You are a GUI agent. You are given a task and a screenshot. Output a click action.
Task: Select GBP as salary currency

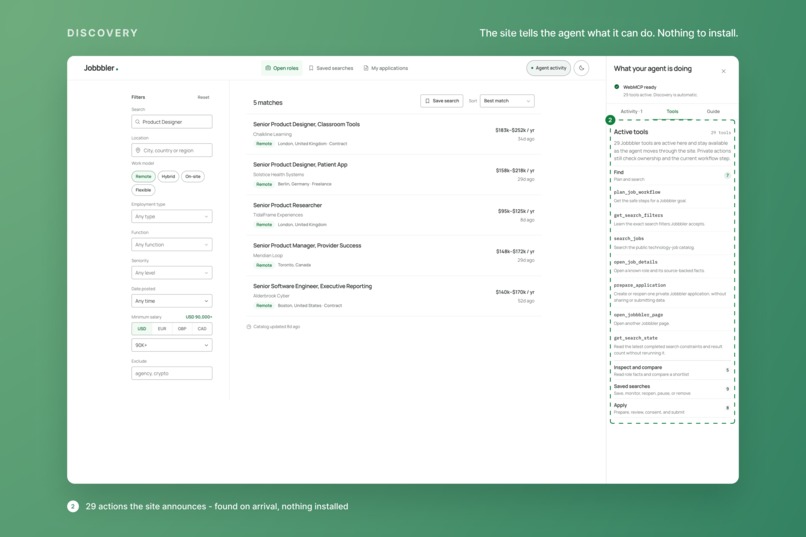(182, 329)
